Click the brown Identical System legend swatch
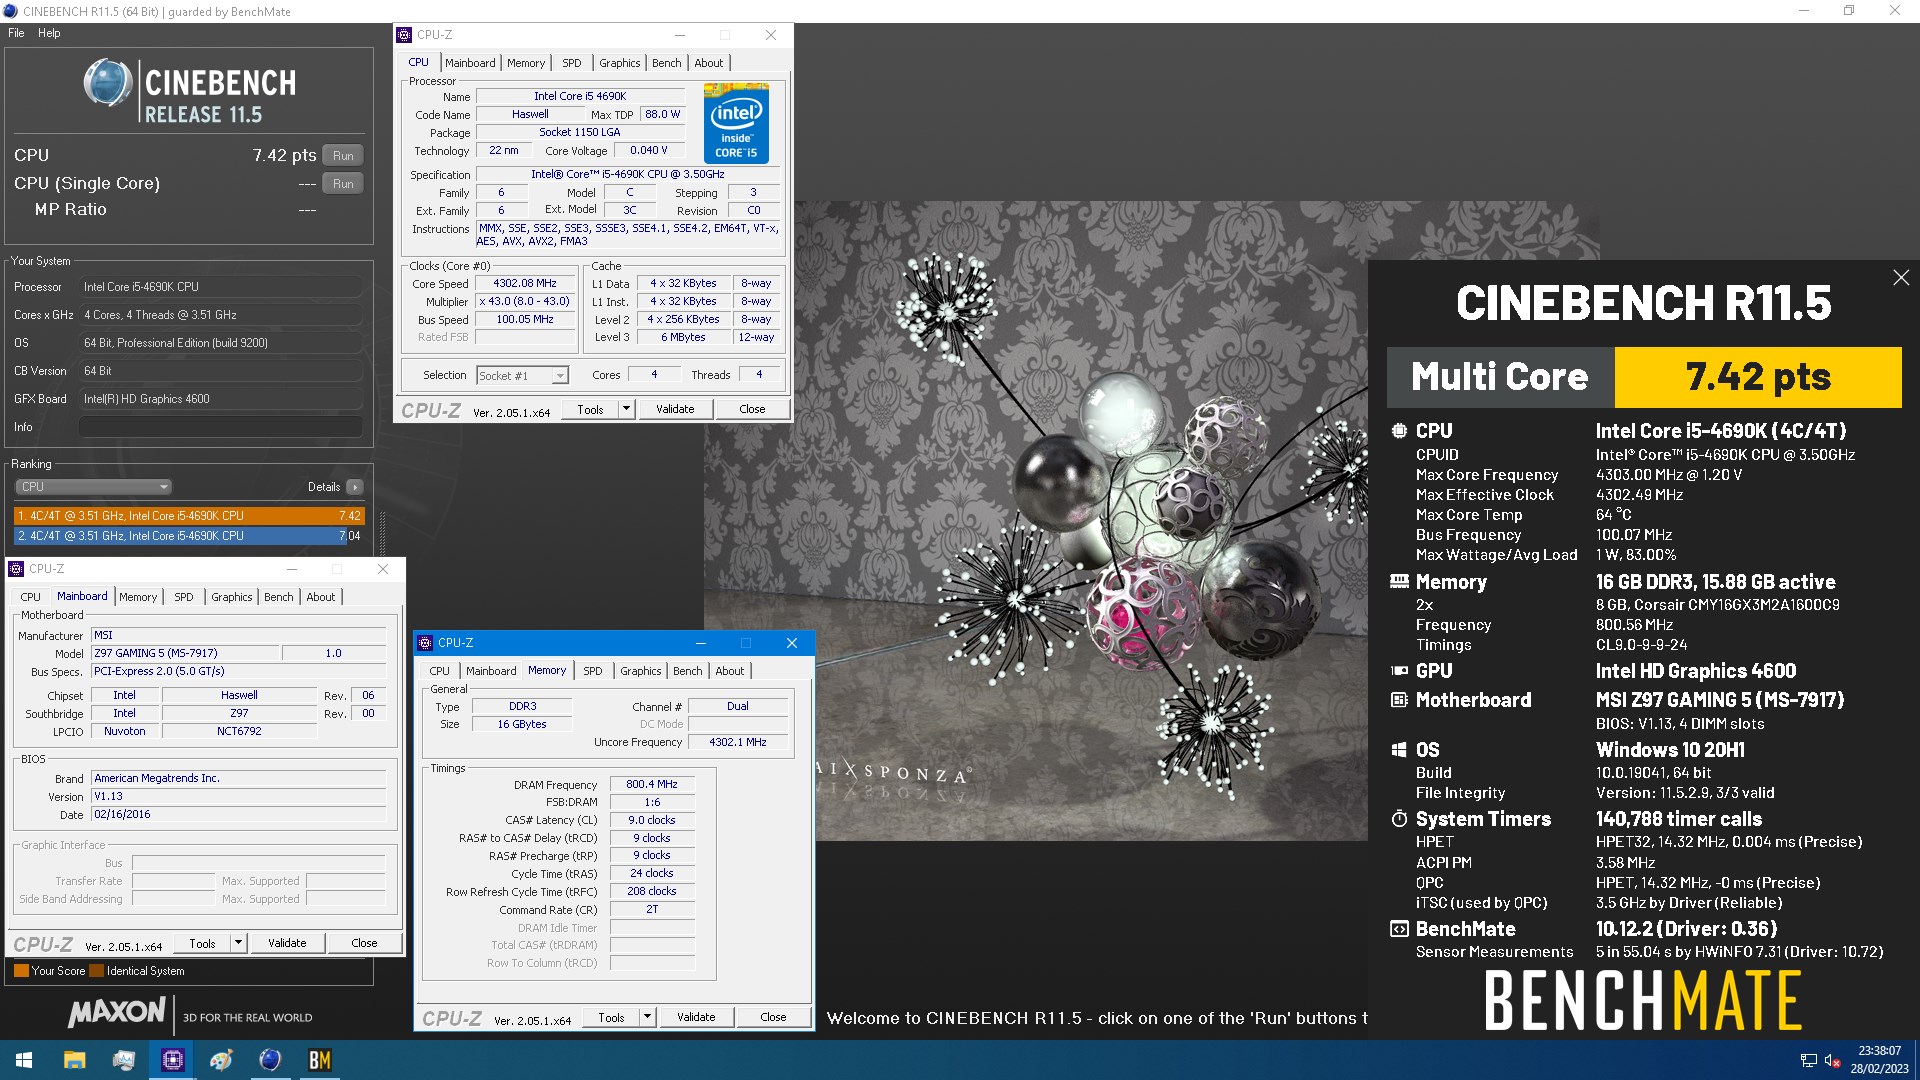The height and width of the screenshot is (1080, 1920). tap(96, 971)
